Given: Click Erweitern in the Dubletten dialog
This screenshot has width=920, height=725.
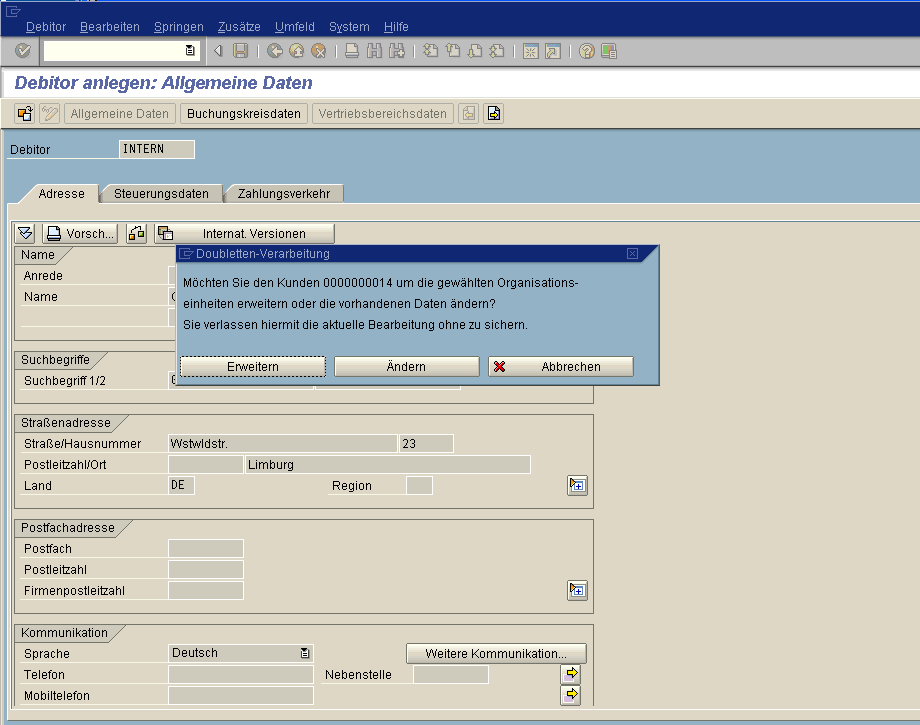Looking at the screenshot, I should (x=253, y=367).
